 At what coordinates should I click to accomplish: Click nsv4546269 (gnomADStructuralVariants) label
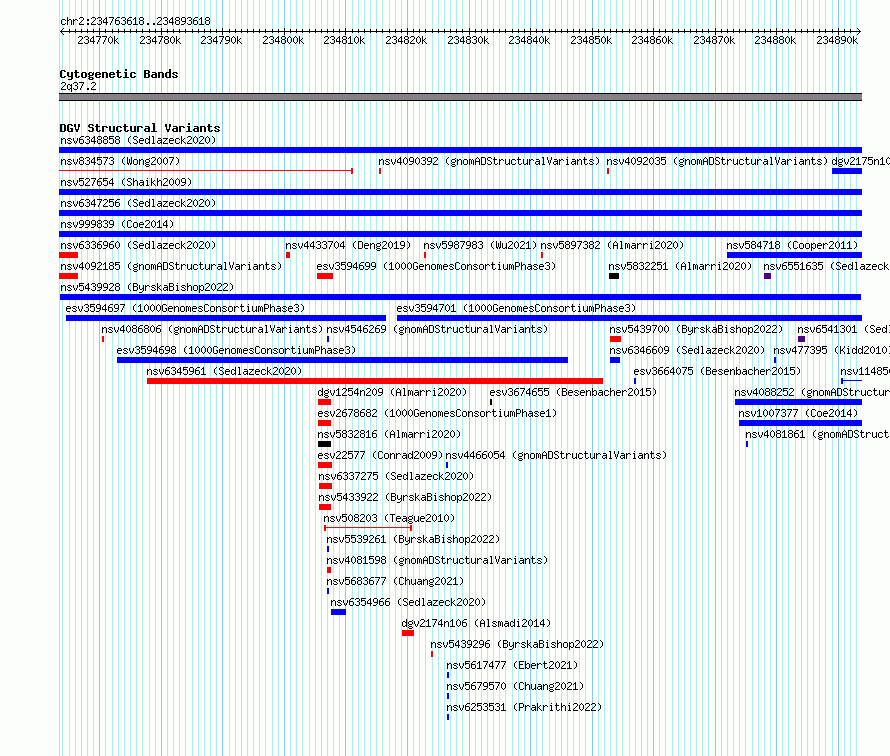coord(437,329)
